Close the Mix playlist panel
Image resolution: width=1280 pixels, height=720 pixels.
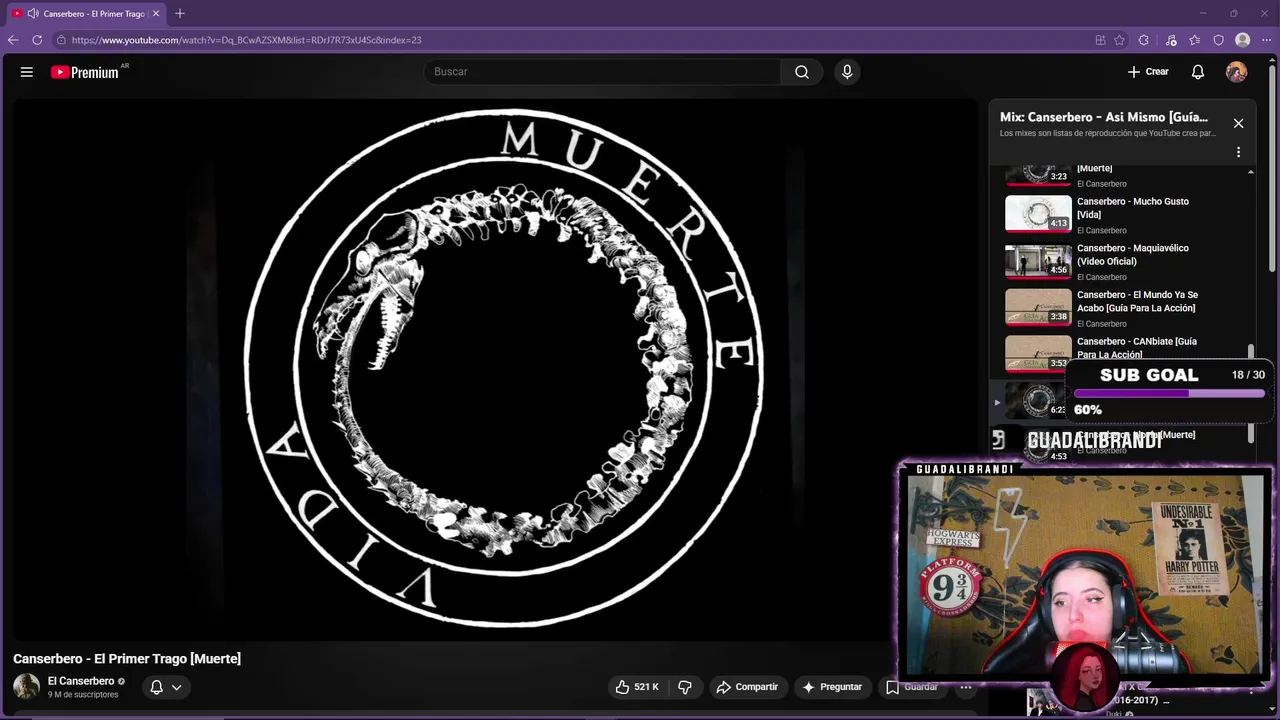pos(1238,123)
